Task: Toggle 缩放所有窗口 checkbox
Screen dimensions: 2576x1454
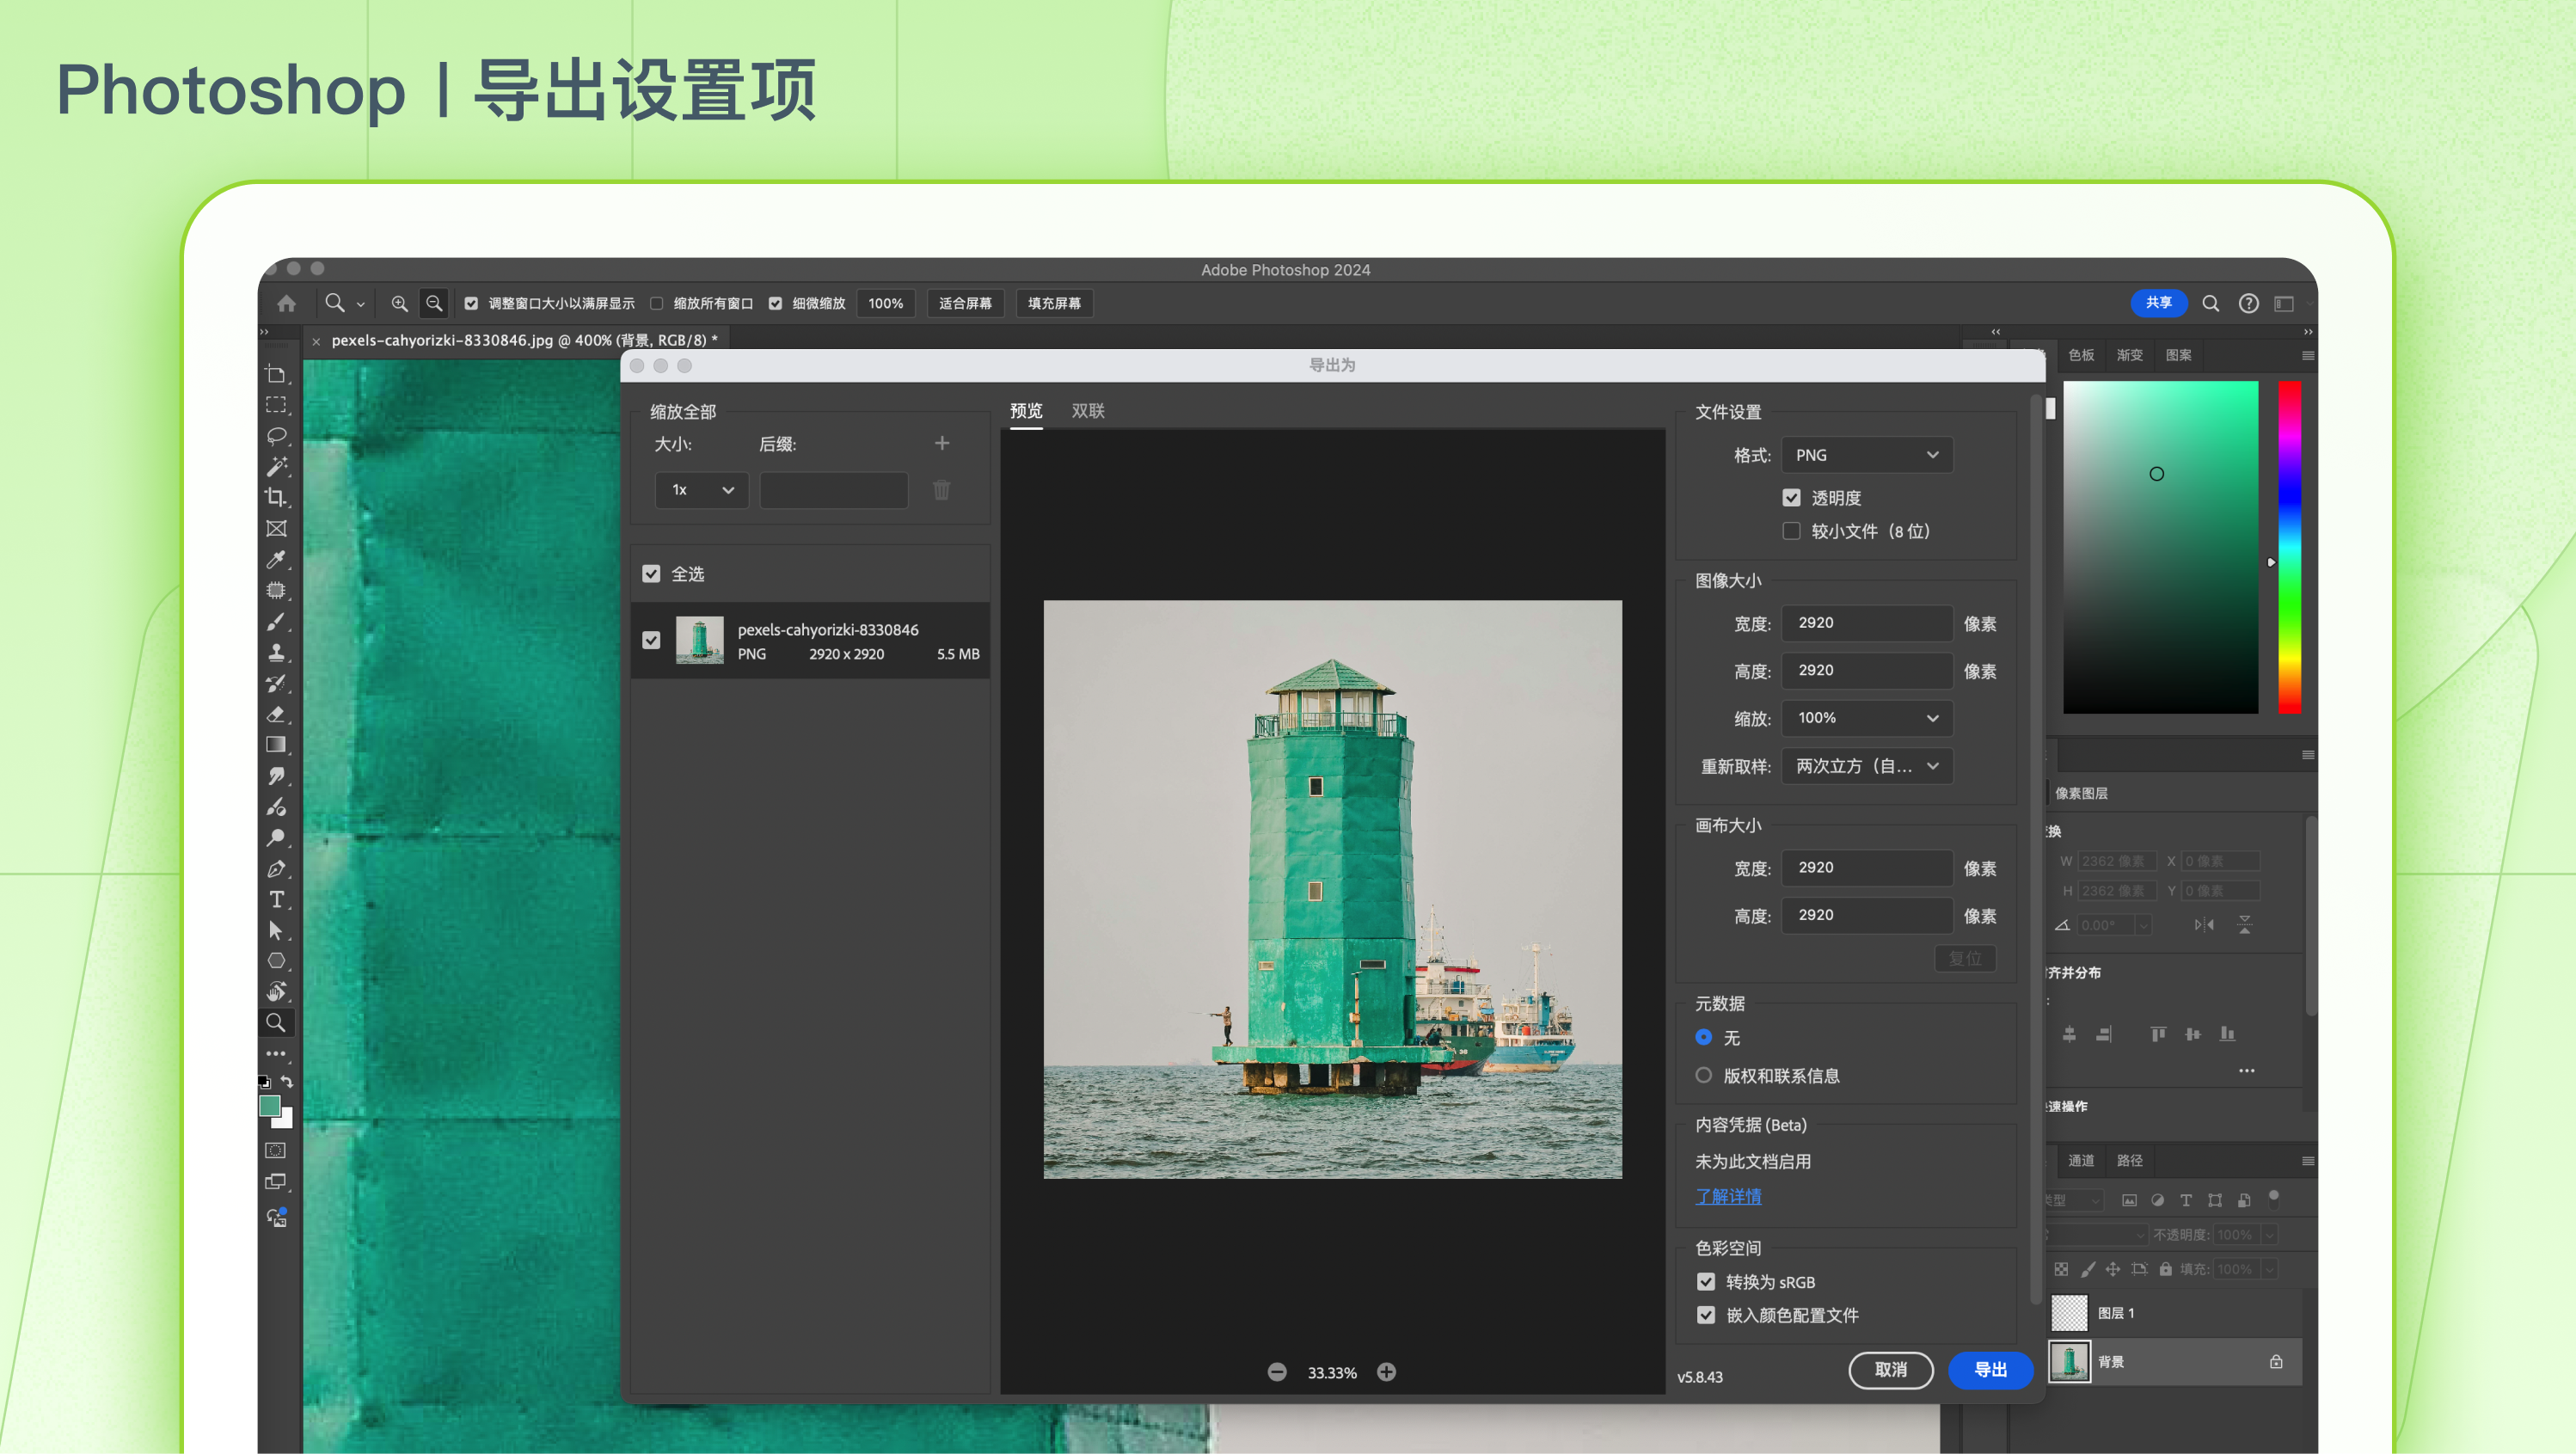Action: [656, 303]
